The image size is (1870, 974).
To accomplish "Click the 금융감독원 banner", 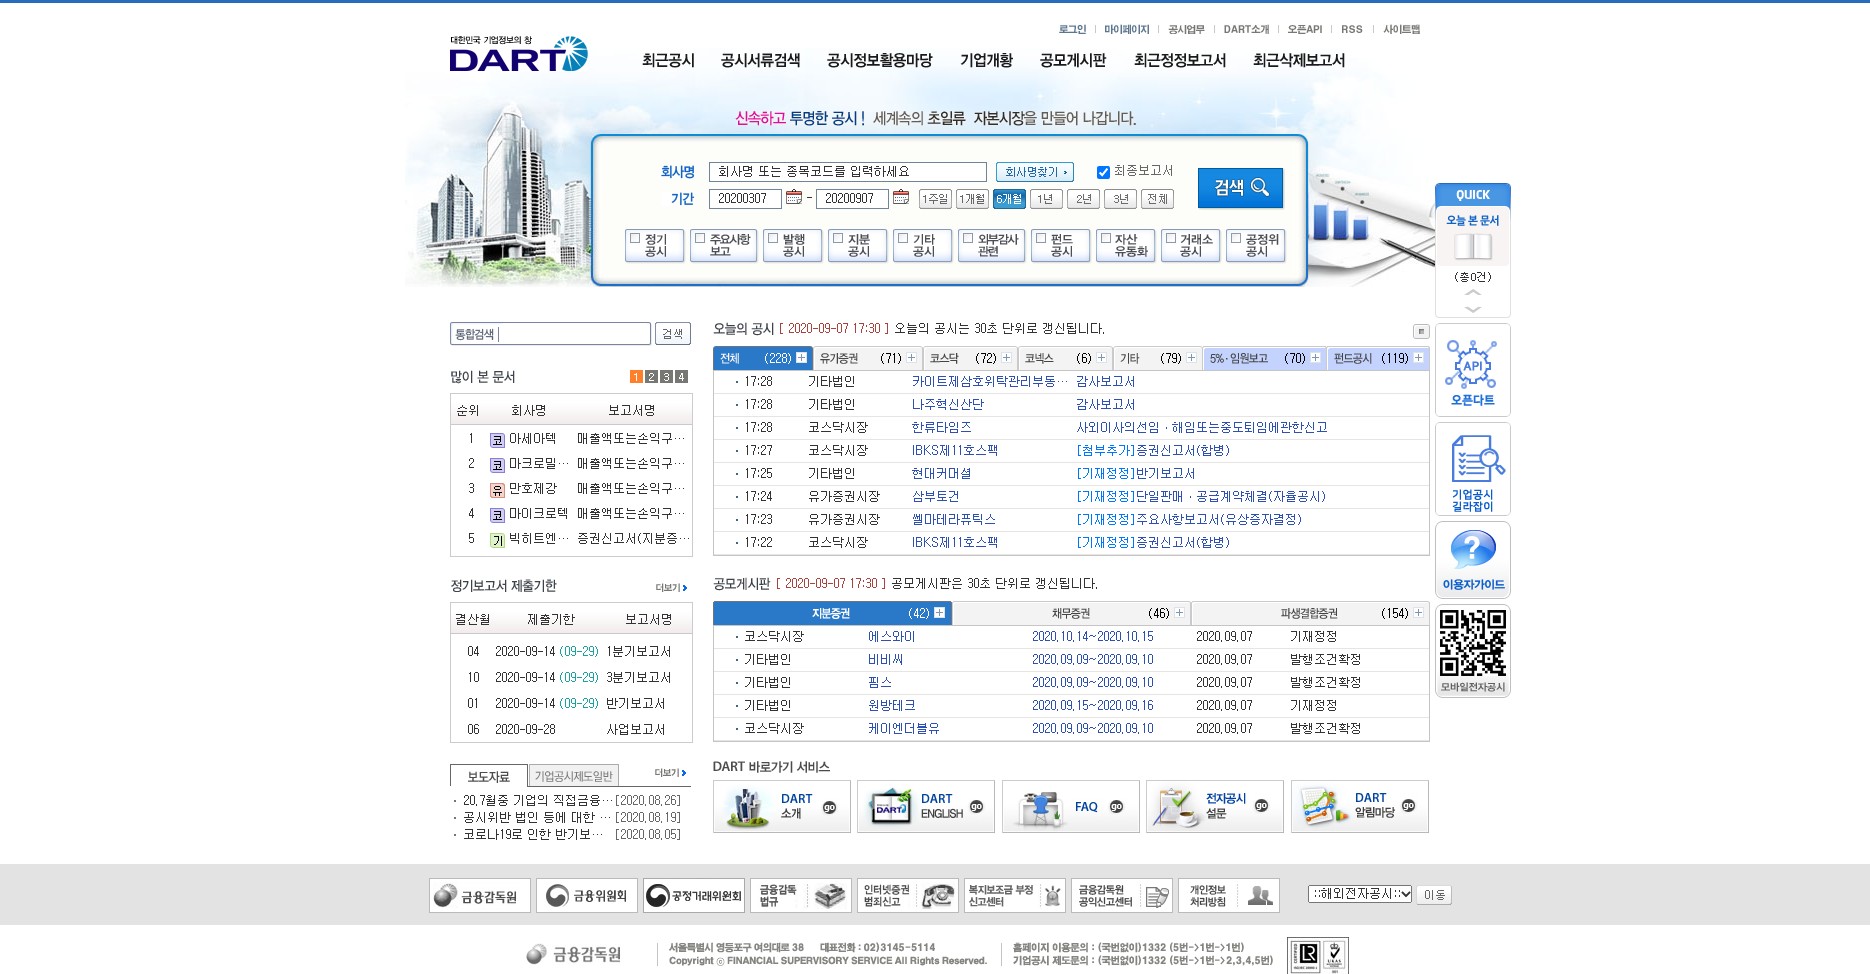I will click(x=480, y=896).
